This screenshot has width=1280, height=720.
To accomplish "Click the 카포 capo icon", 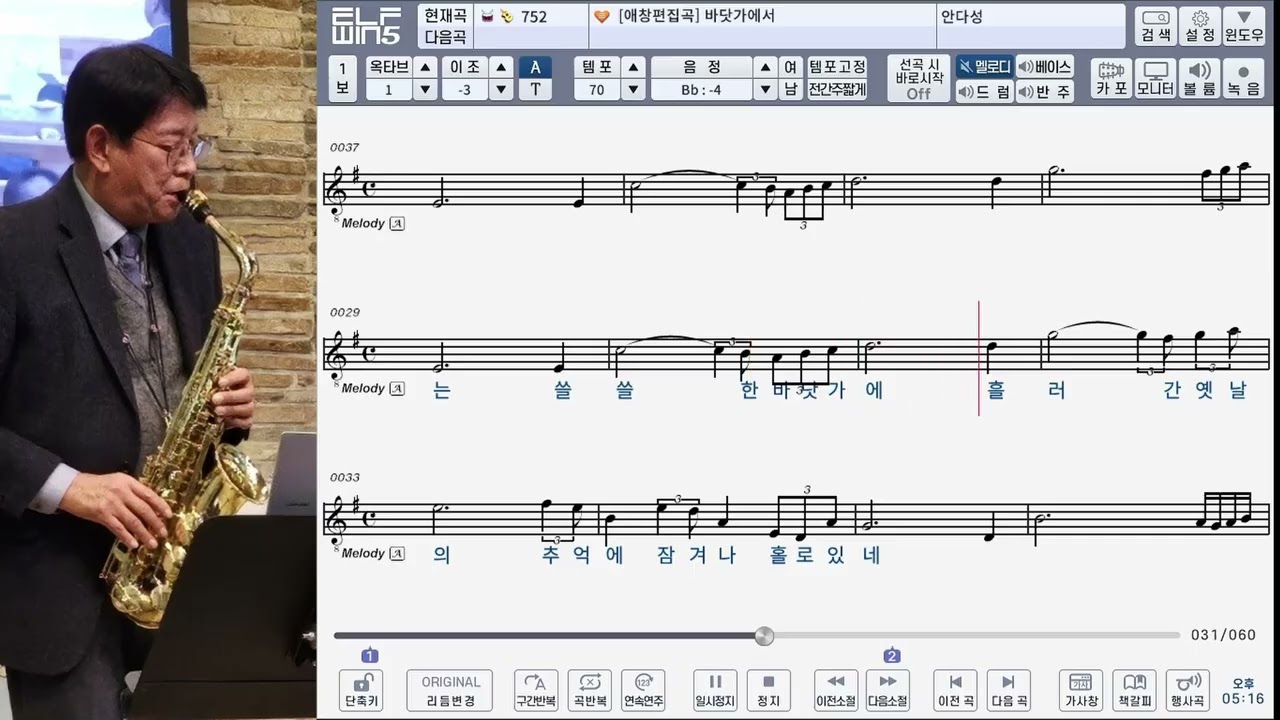I will pyautogui.click(x=1112, y=78).
